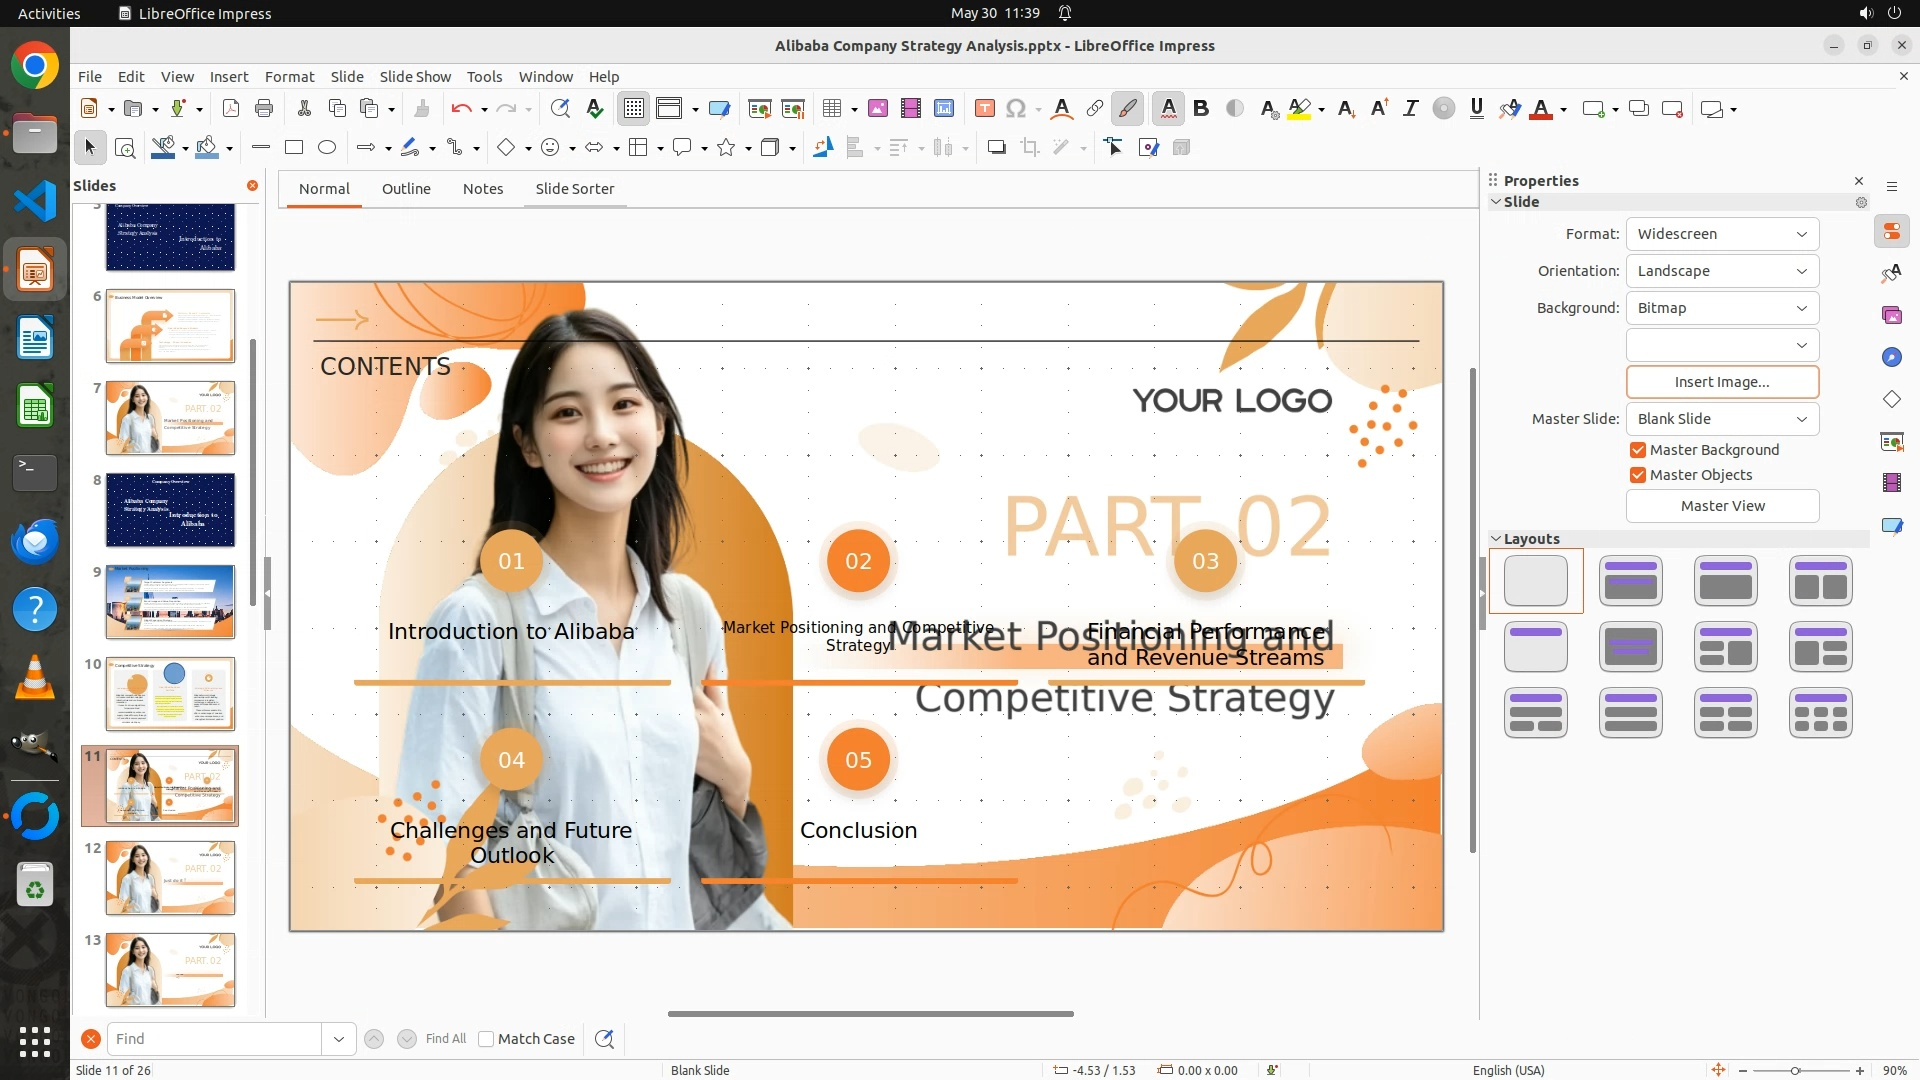
Task: Open the Crop Image tool
Action: click(x=1030, y=148)
